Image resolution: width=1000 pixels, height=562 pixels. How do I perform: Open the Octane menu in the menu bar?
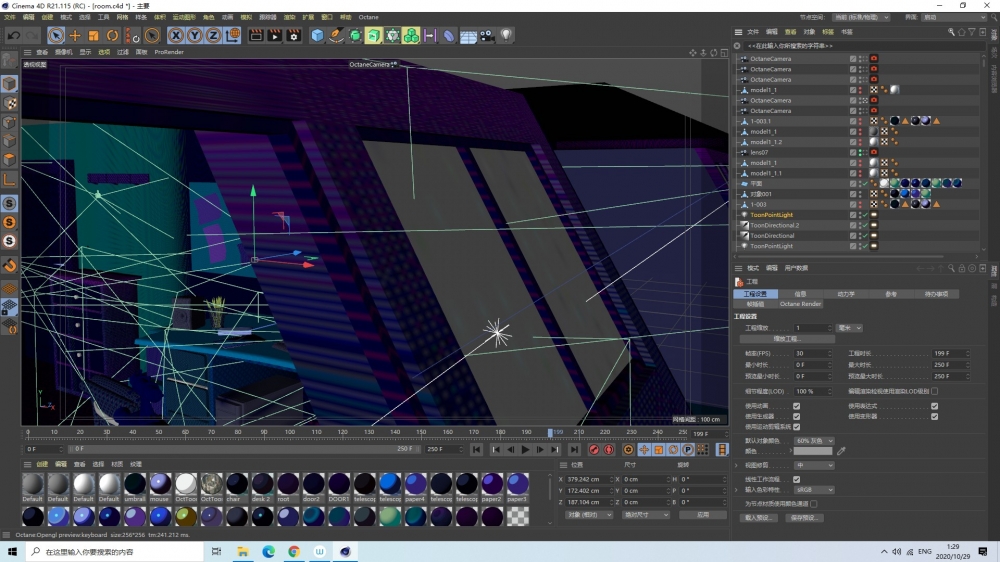[368, 17]
